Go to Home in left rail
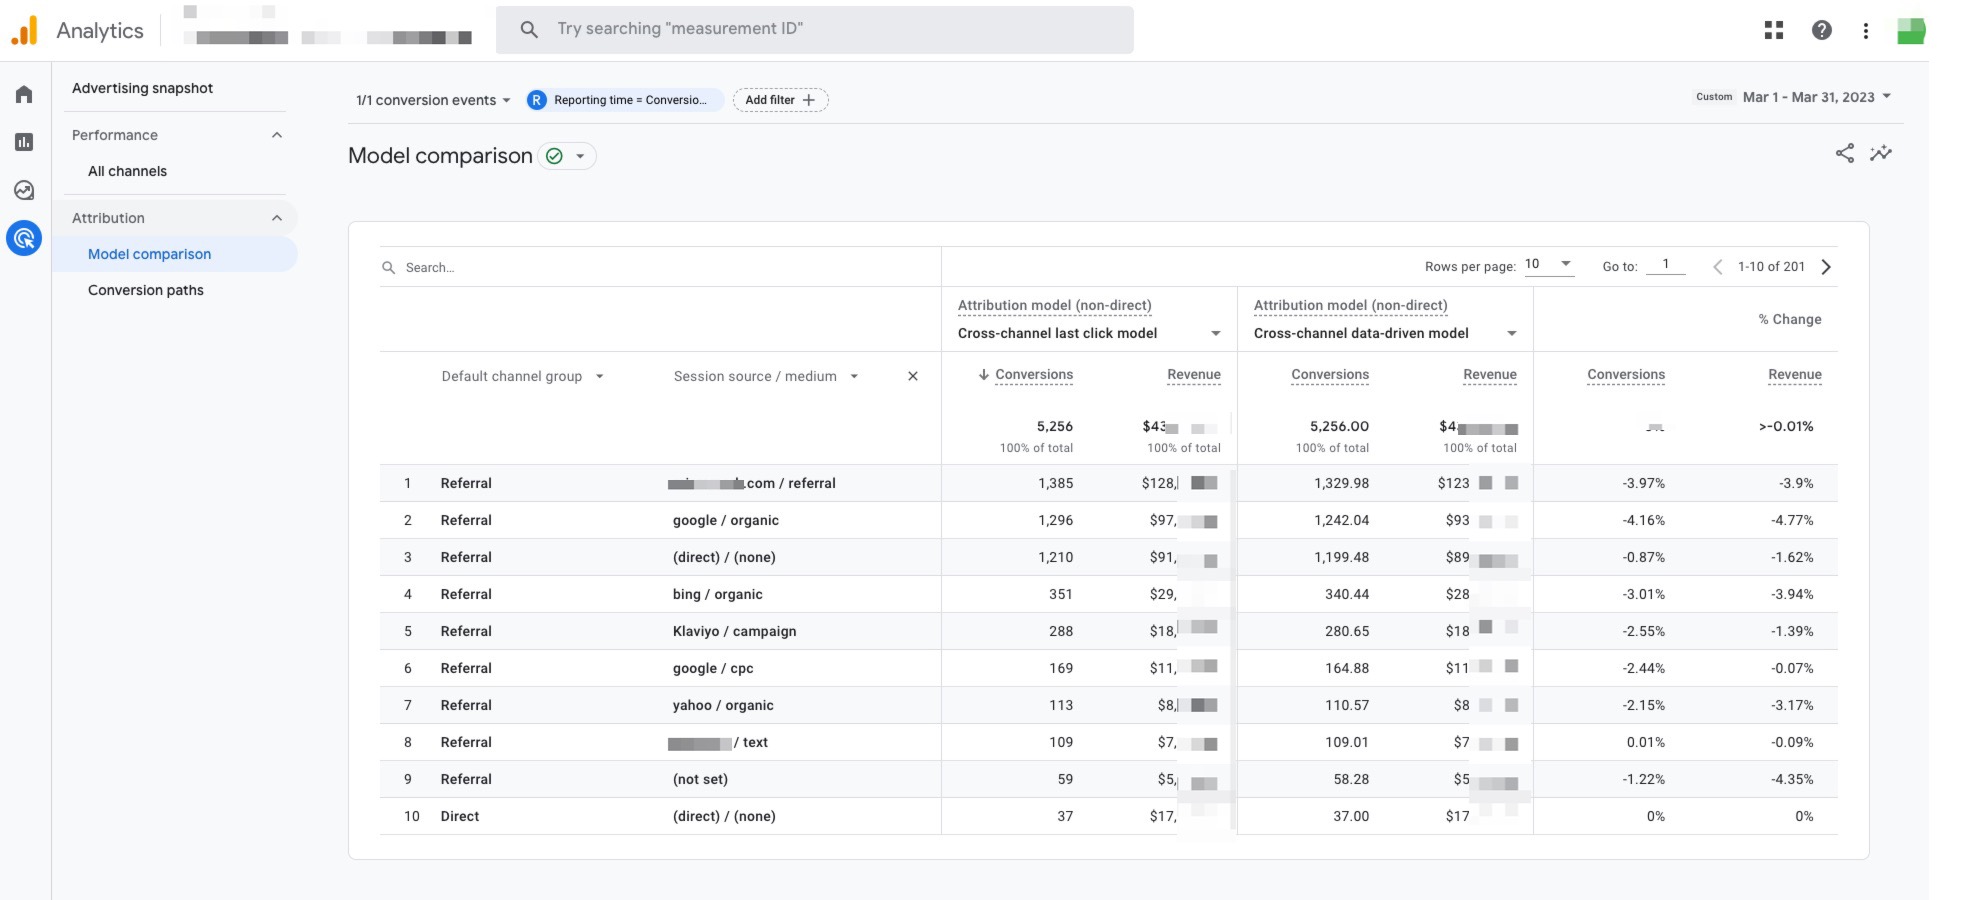The width and height of the screenshot is (1963, 900). pos(24,95)
